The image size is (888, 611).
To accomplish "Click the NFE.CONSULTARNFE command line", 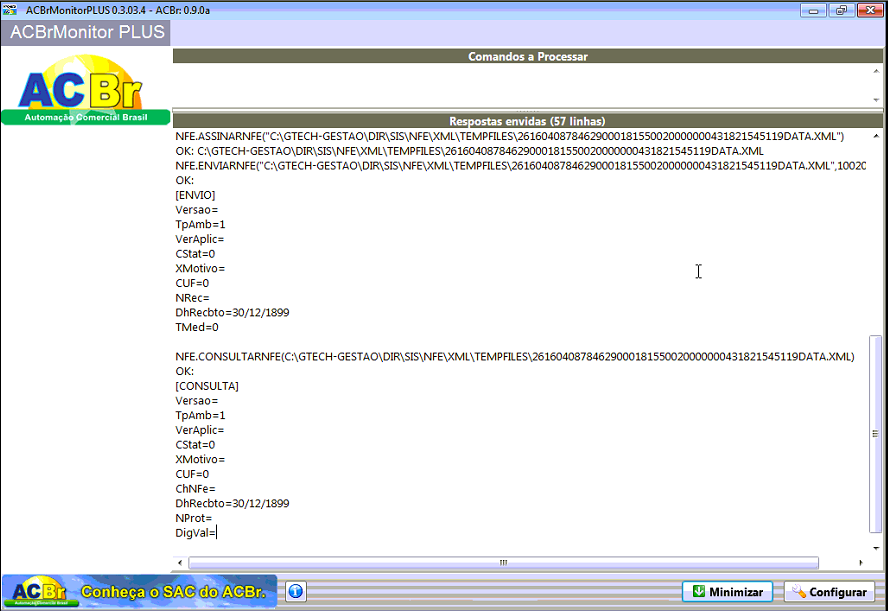I will point(515,356).
